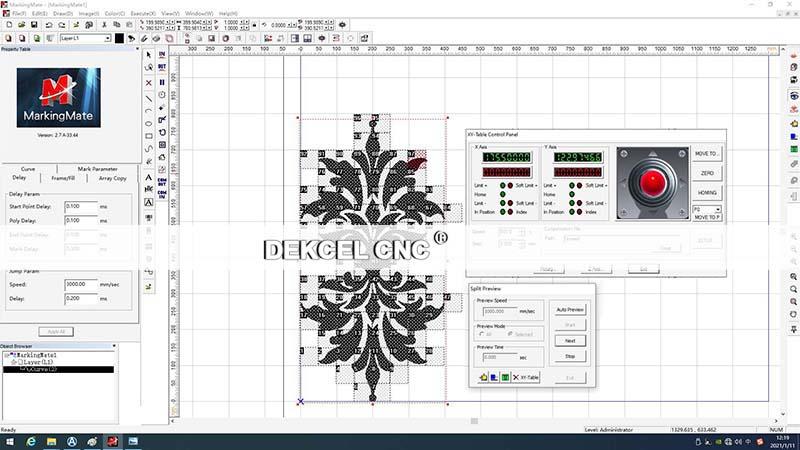
Task: Select the Ellipse drawing tool
Action: point(148,123)
